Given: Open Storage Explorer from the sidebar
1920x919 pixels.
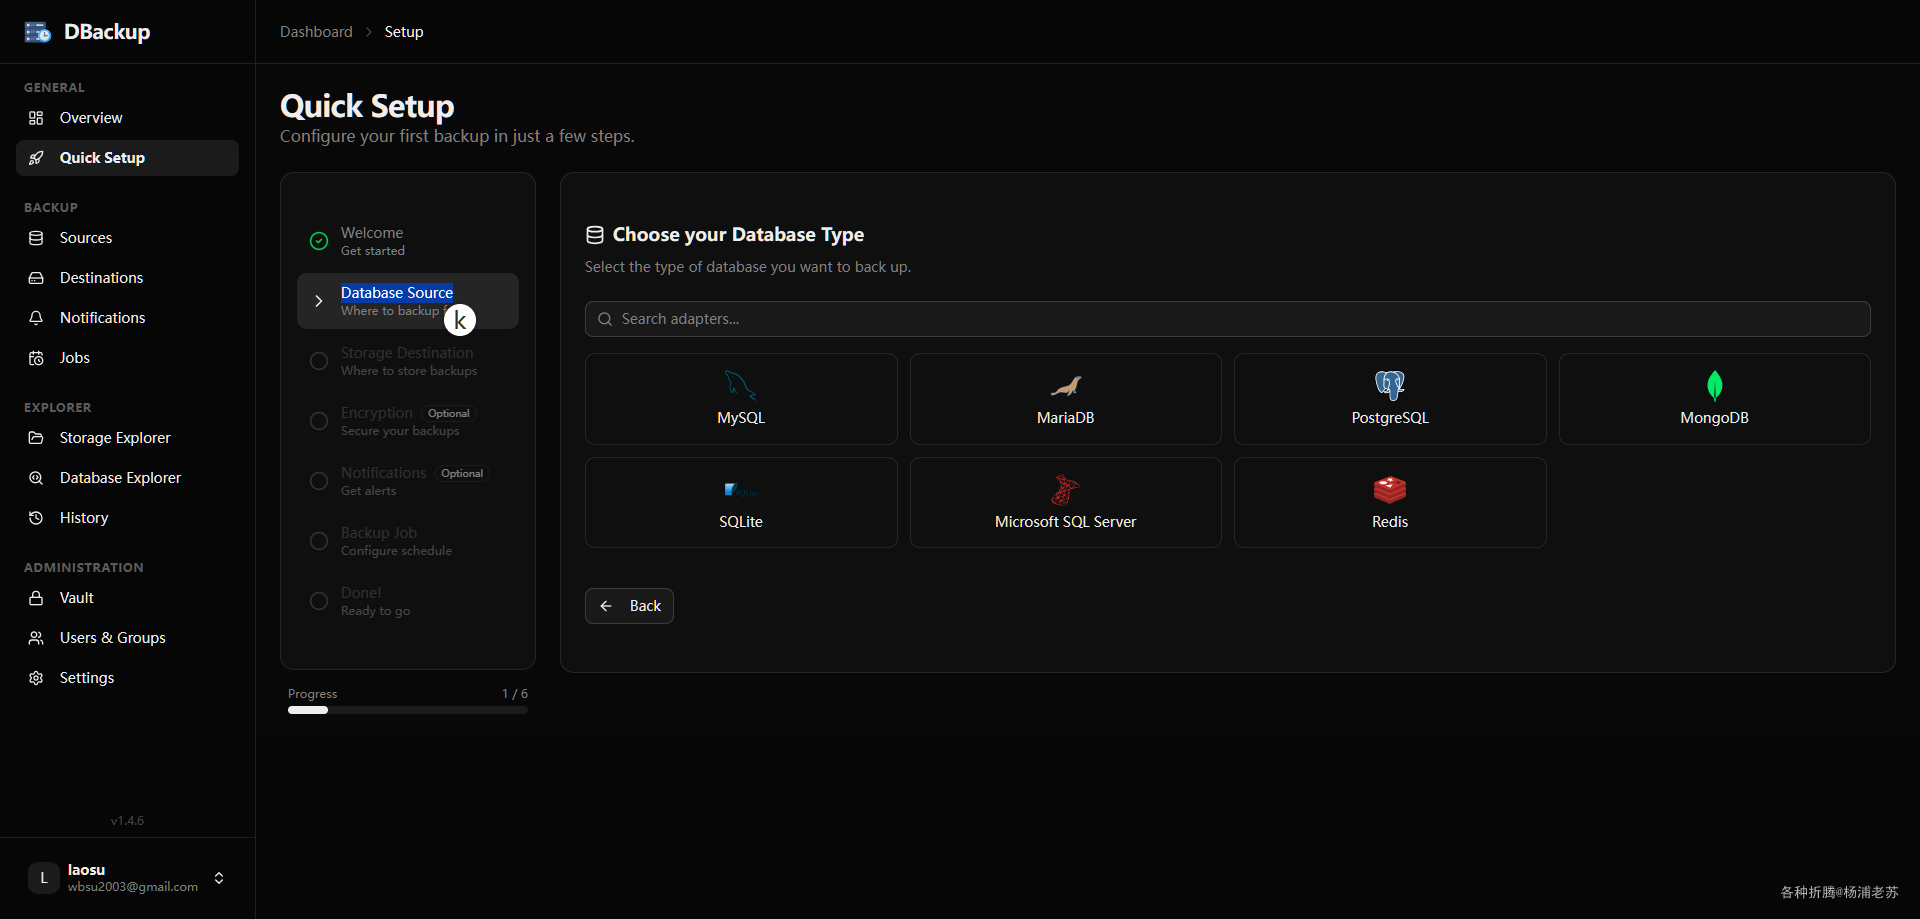Looking at the screenshot, I should pos(127,438).
